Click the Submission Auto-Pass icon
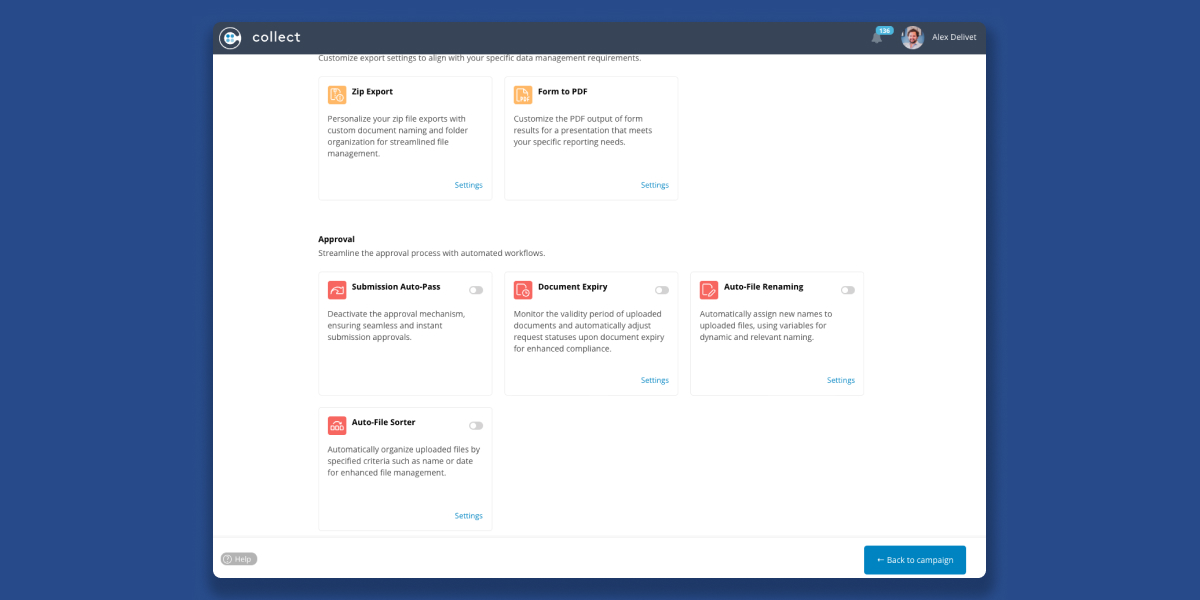The height and width of the screenshot is (600, 1200). click(x=337, y=290)
